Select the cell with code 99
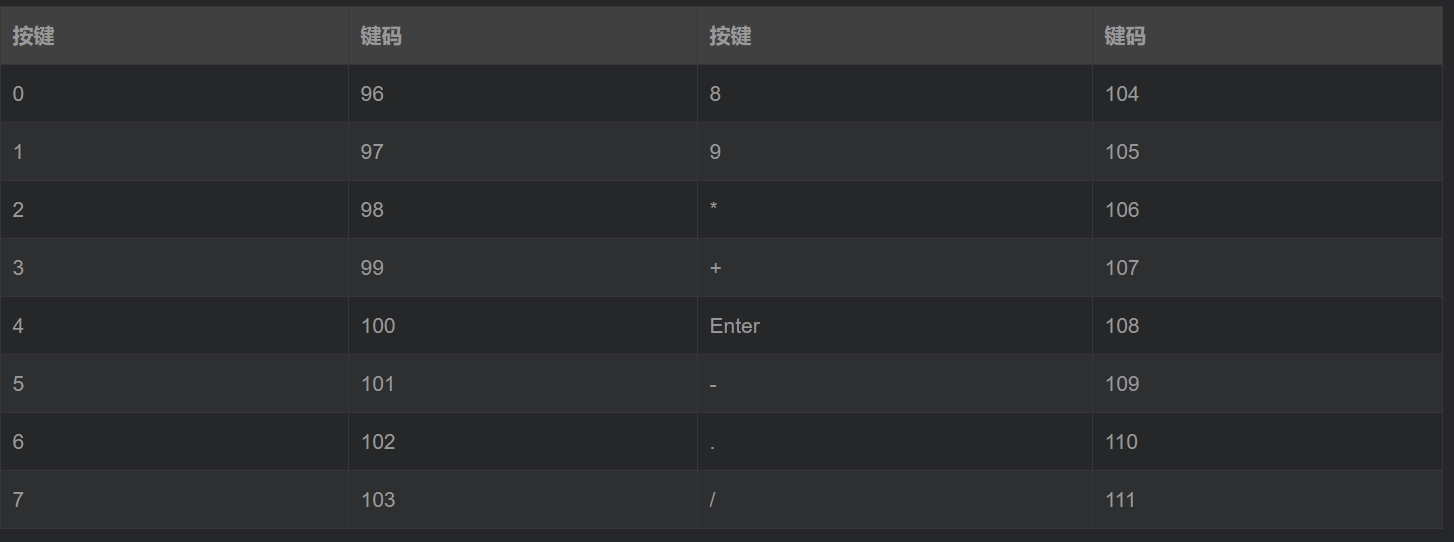Image resolution: width=1454 pixels, height=542 pixels. click(523, 268)
